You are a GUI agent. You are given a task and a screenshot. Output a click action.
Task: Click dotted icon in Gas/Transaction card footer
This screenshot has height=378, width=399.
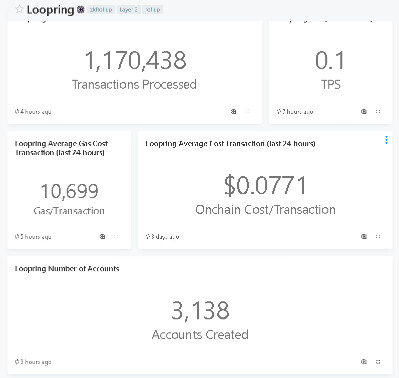click(116, 237)
